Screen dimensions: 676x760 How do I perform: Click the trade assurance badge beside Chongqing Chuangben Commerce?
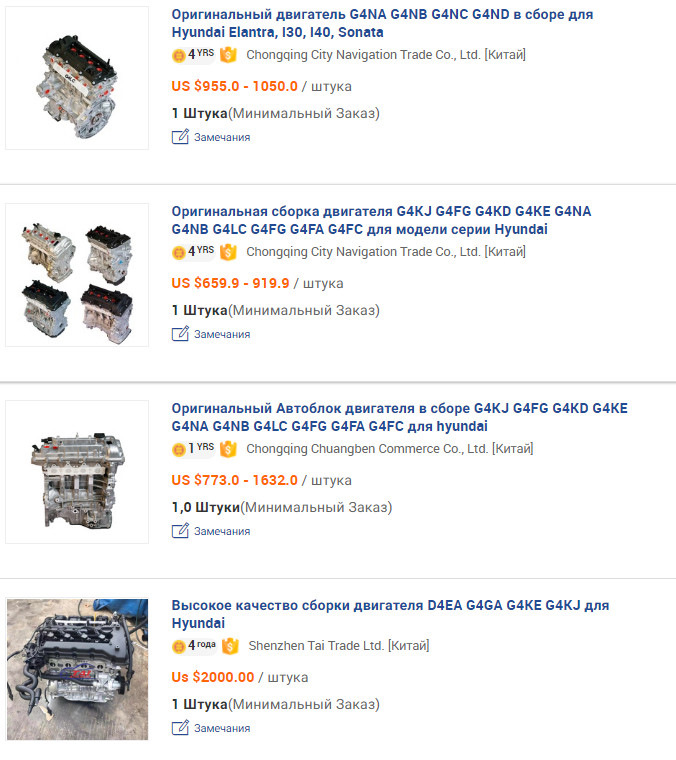pyautogui.click(x=228, y=449)
